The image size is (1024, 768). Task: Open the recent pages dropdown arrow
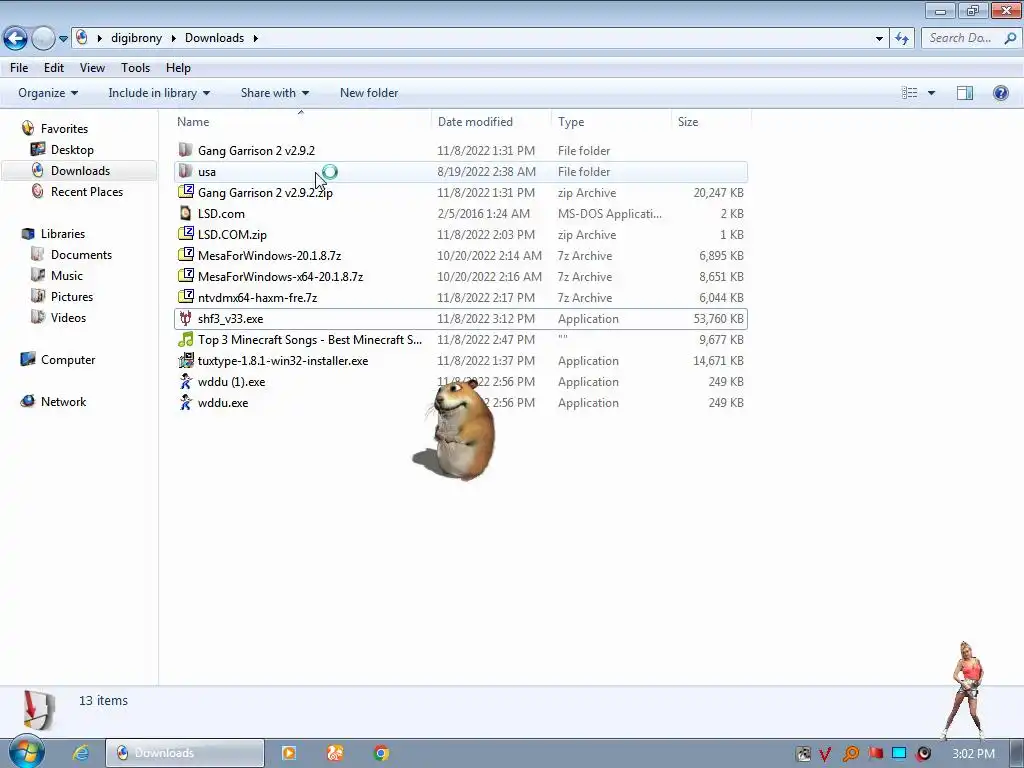point(63,39)
